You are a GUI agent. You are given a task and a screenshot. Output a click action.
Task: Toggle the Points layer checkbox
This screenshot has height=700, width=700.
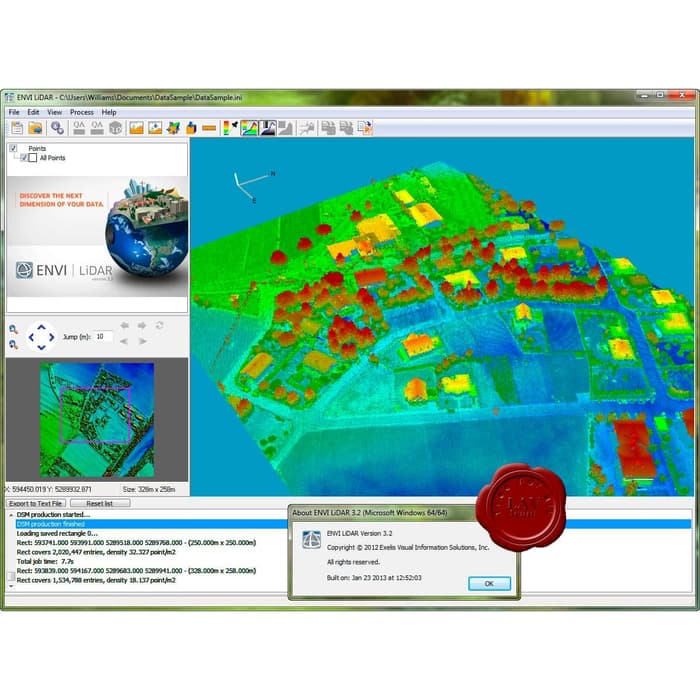(x=14, y=148)
